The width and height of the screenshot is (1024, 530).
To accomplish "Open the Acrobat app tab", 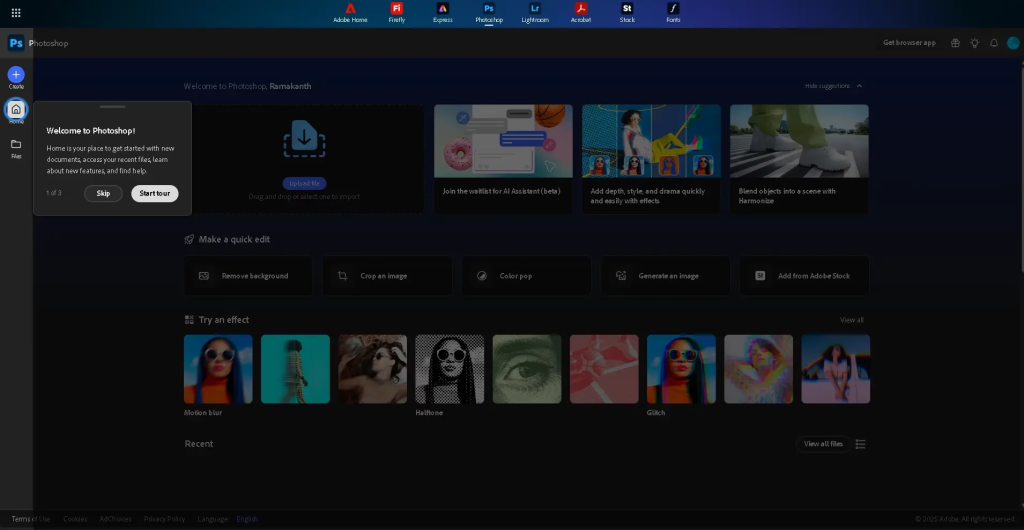I will point(581,13).
